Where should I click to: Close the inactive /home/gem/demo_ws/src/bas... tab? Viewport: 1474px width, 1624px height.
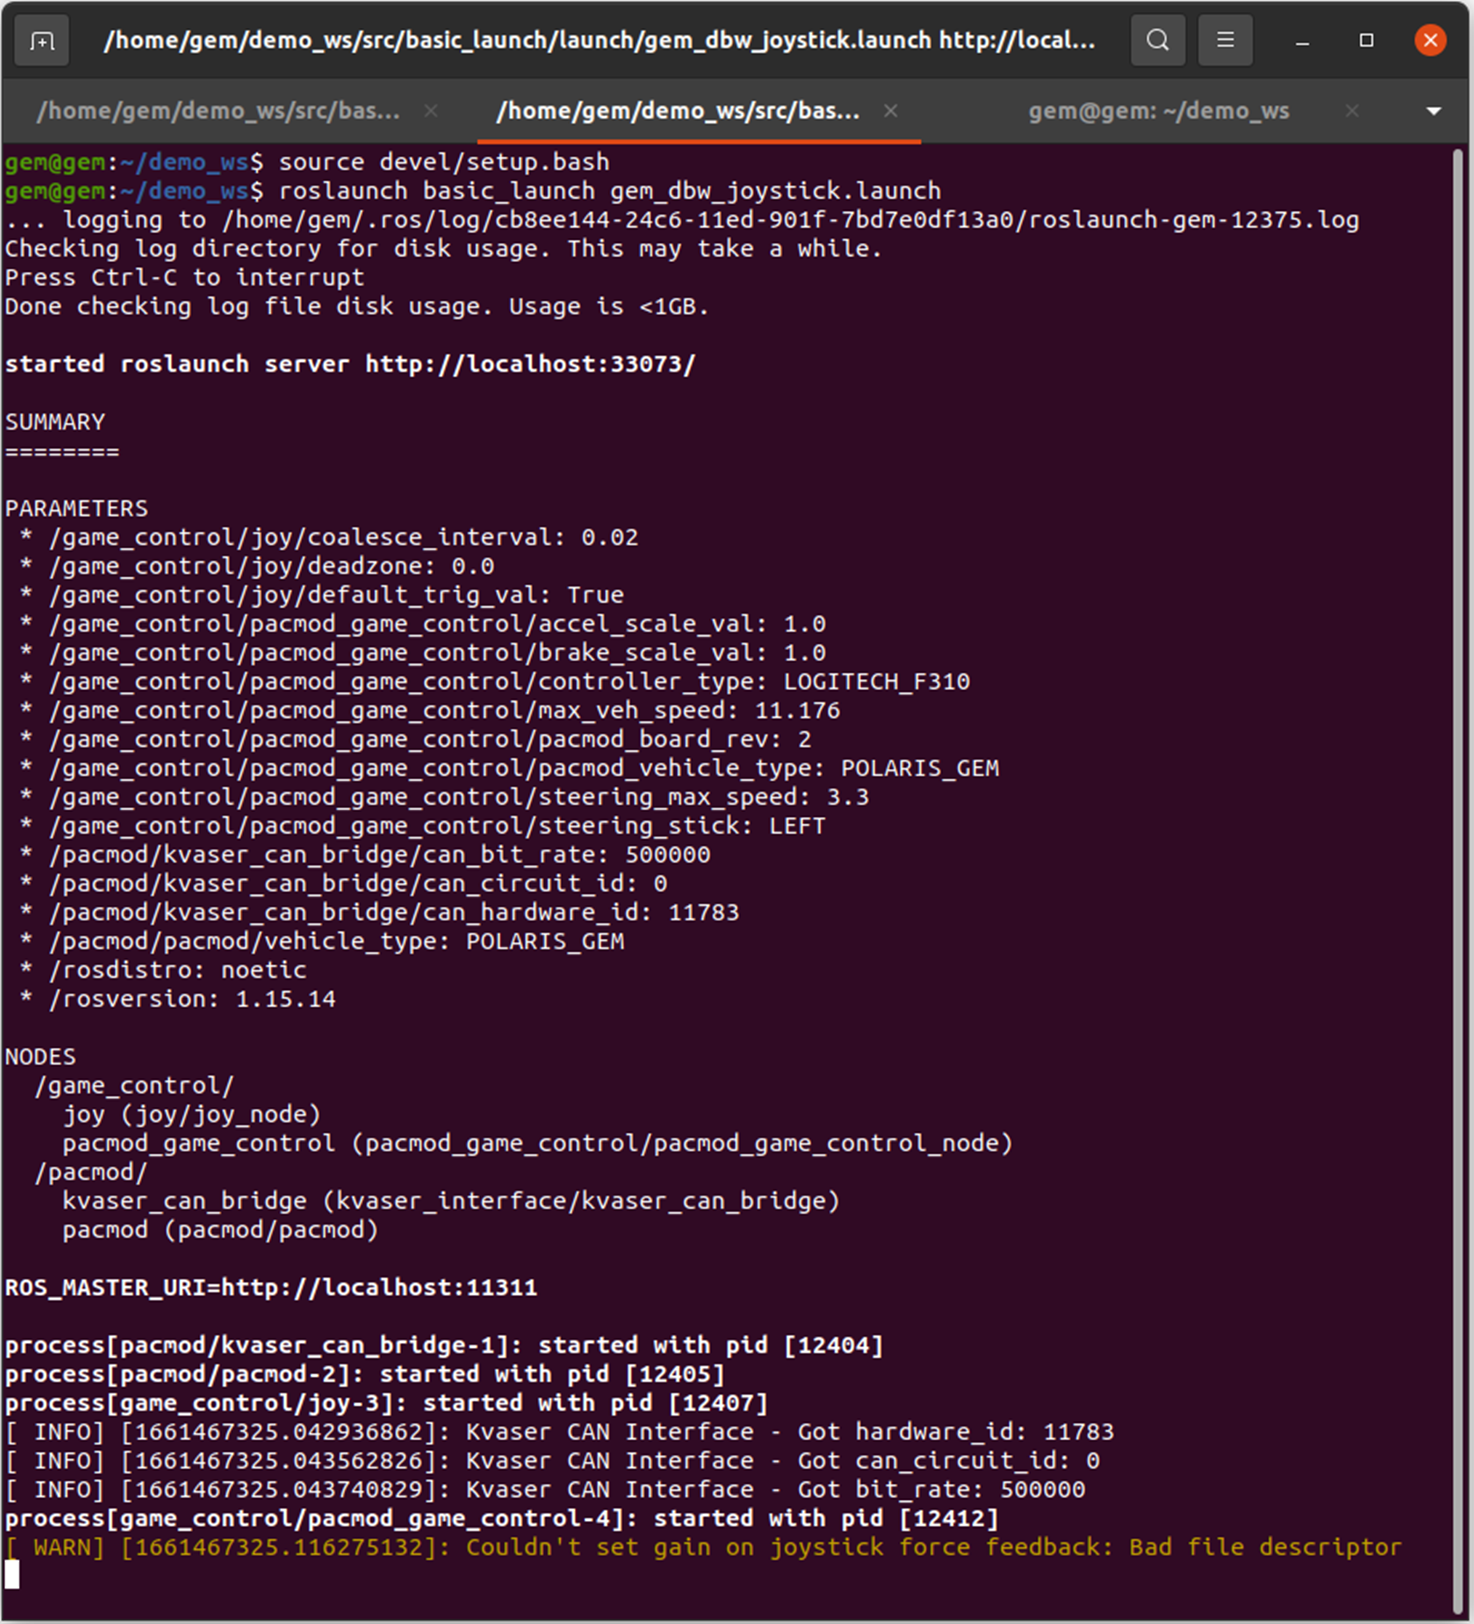pyautogui.click(x=431, y=111)
